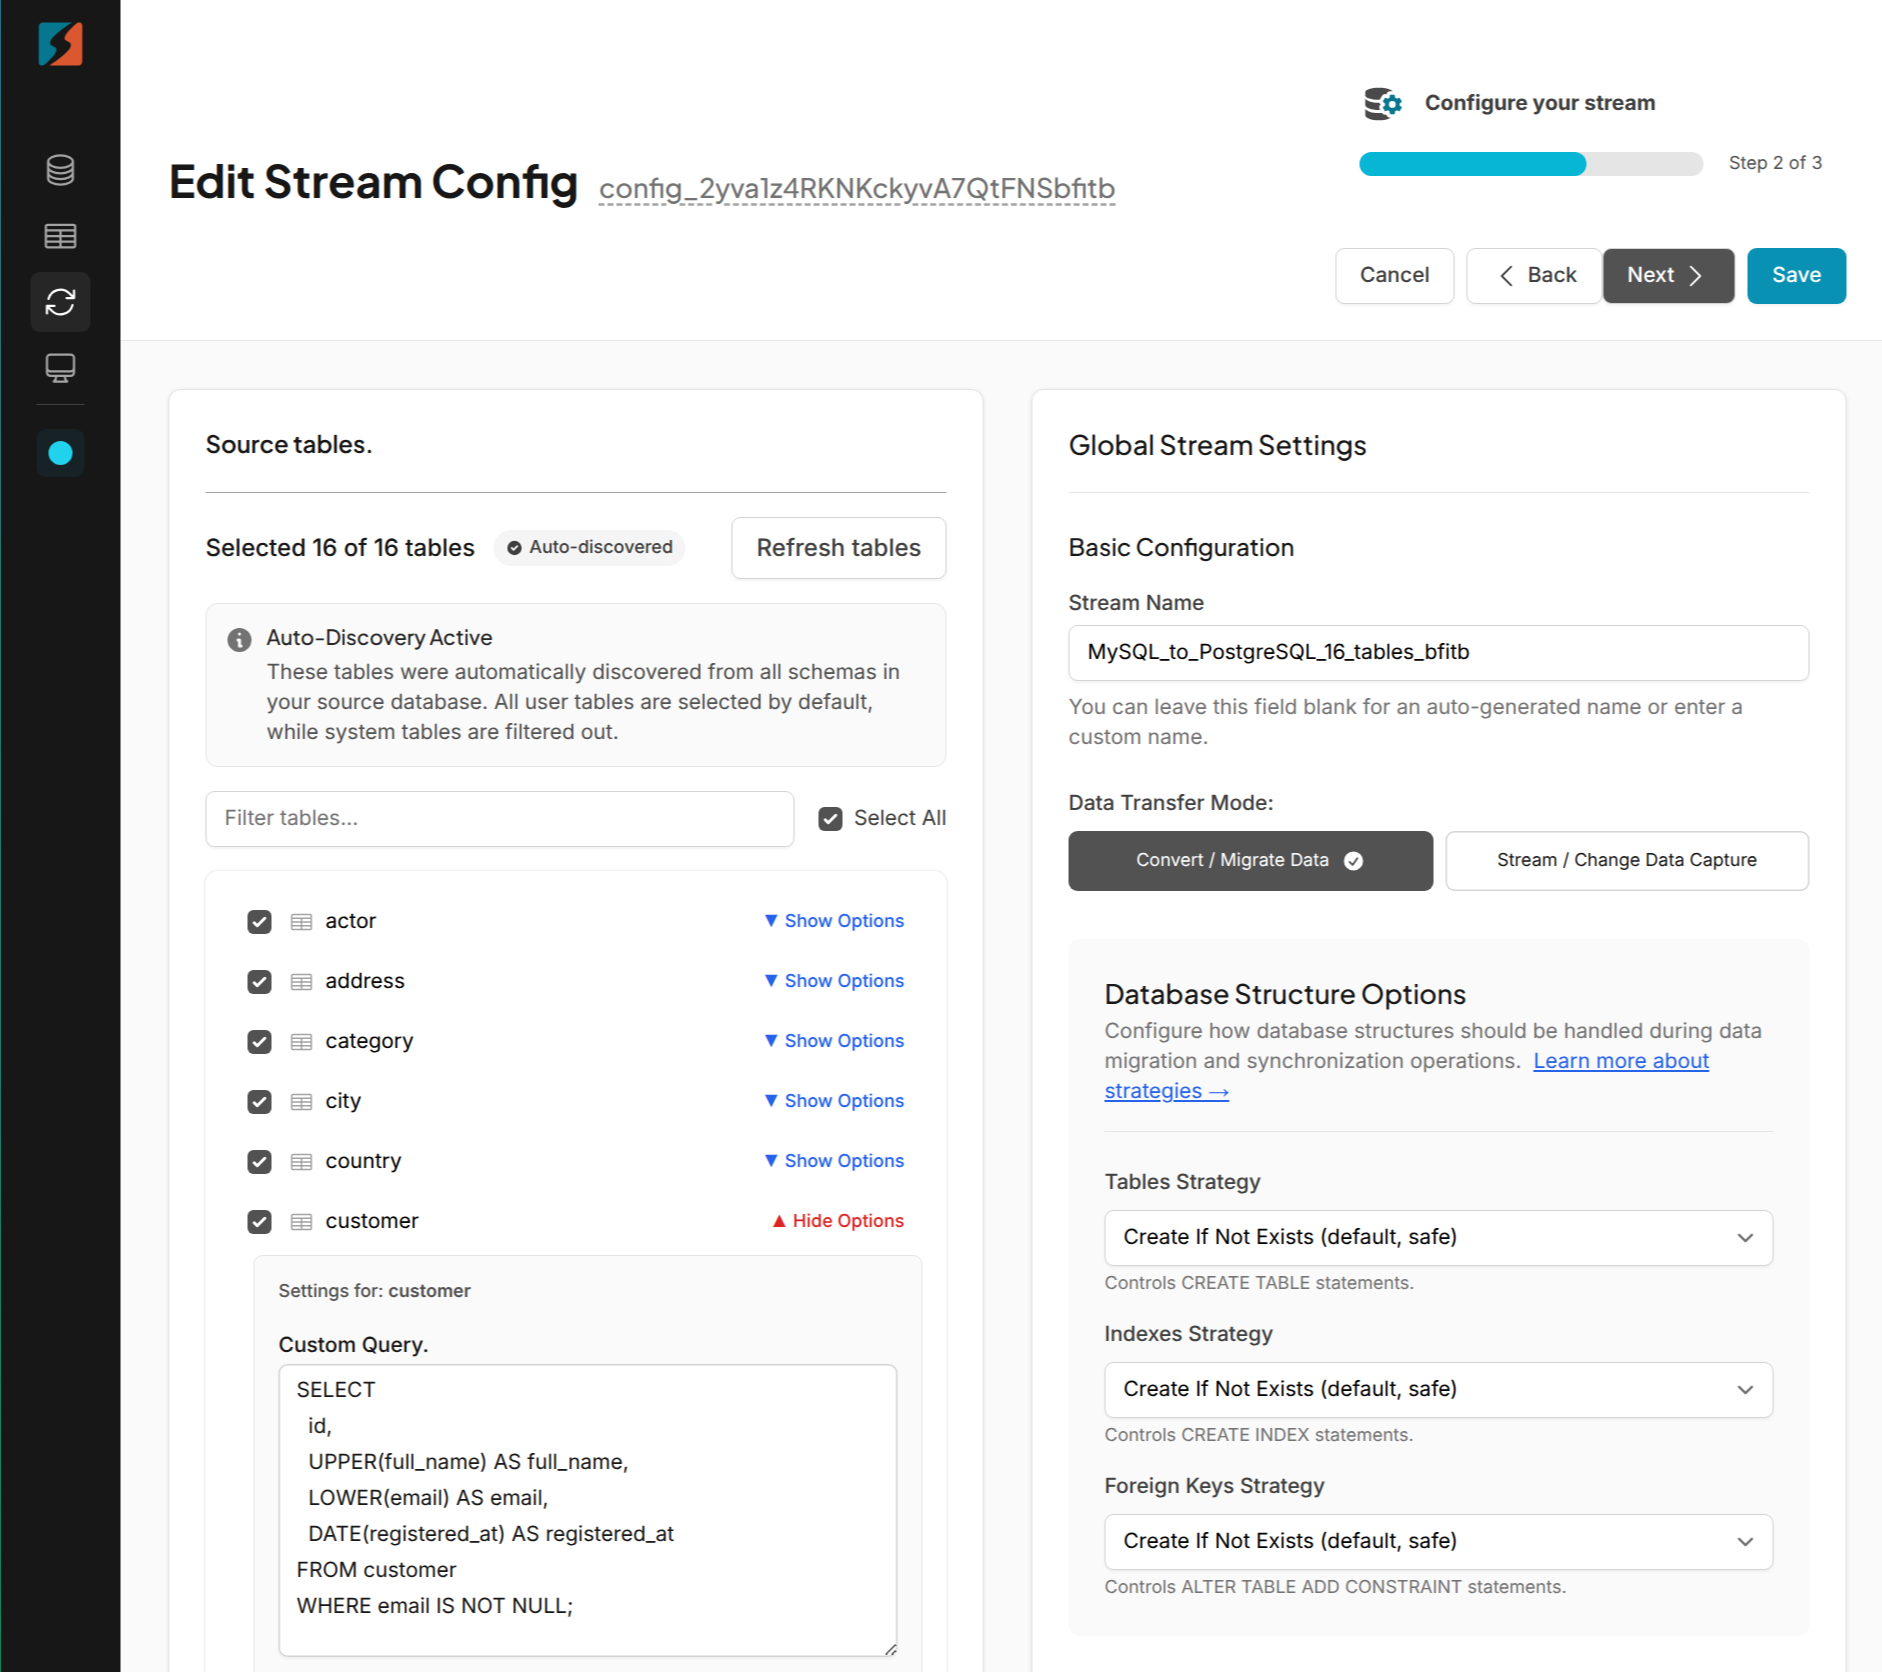Uncheck the country table checkbox
Viewport: 1882px width, 1672px height.
coord(259,1161)
